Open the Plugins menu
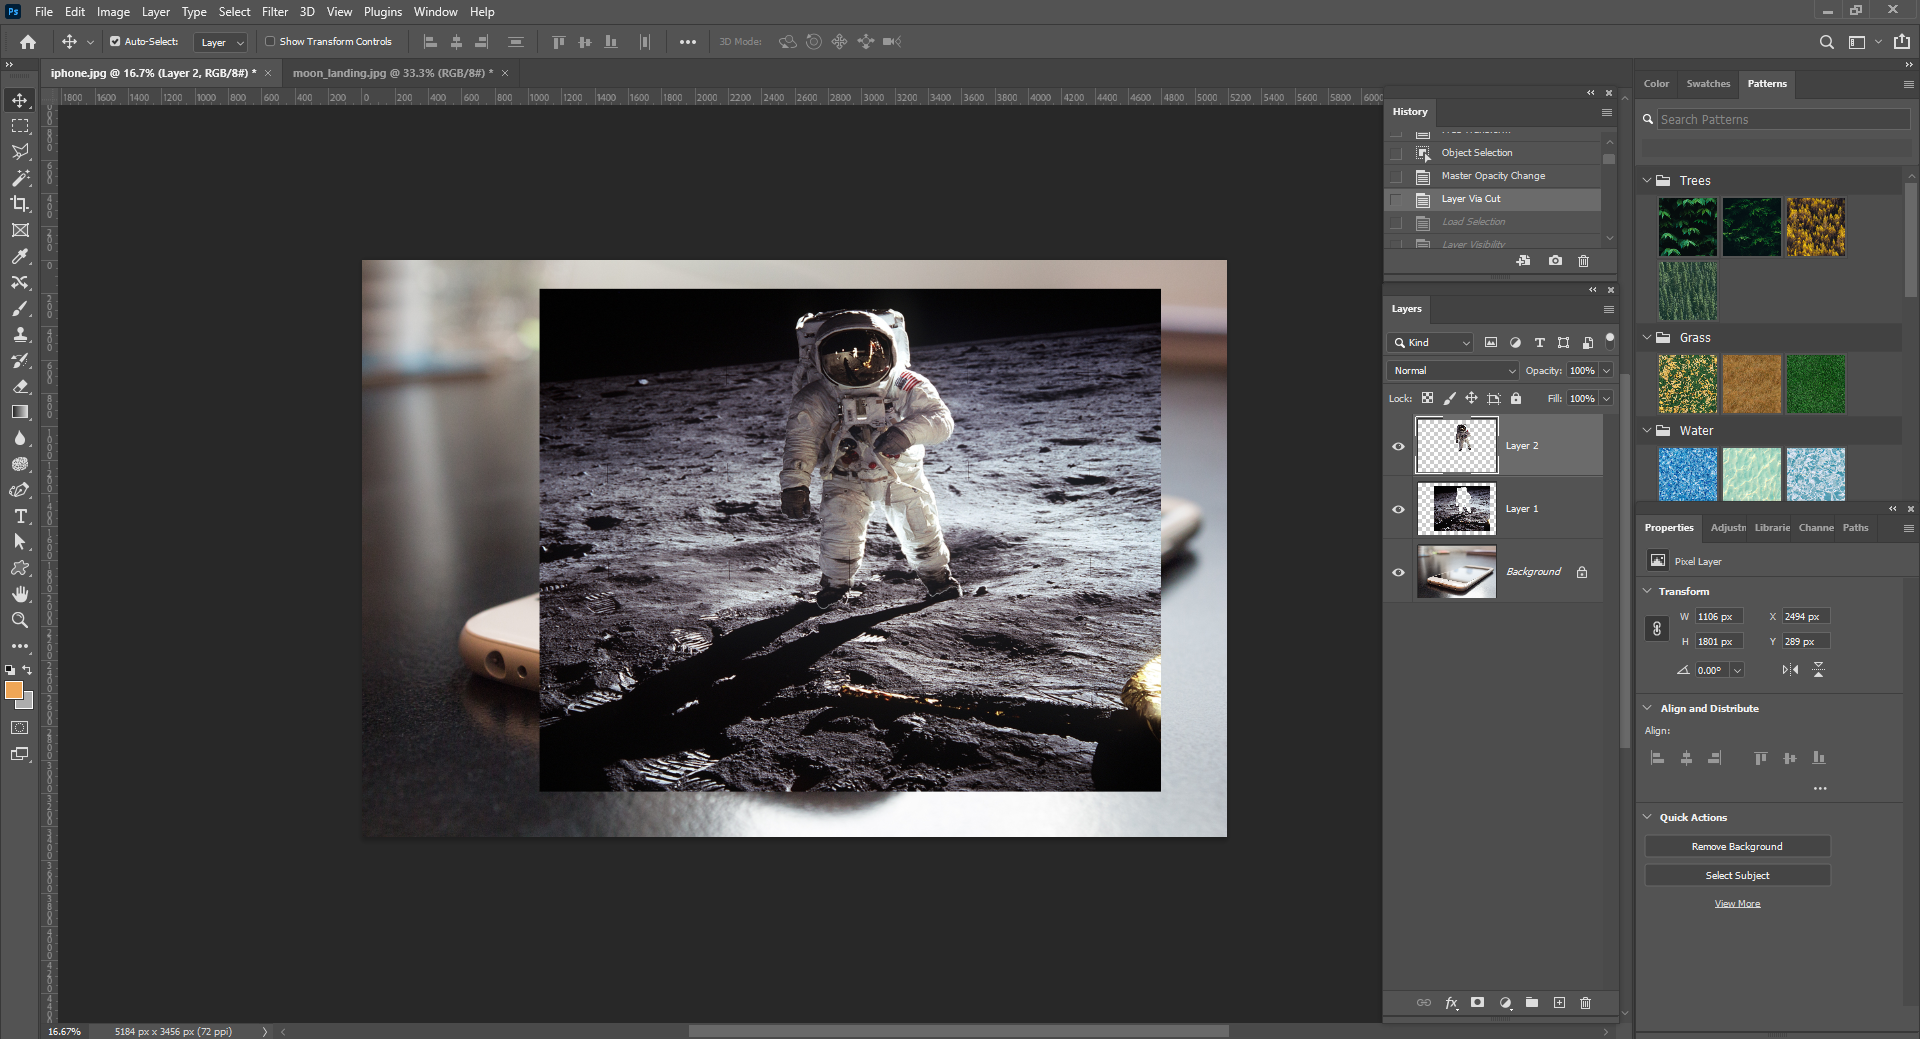 click(x=382, y=12)
